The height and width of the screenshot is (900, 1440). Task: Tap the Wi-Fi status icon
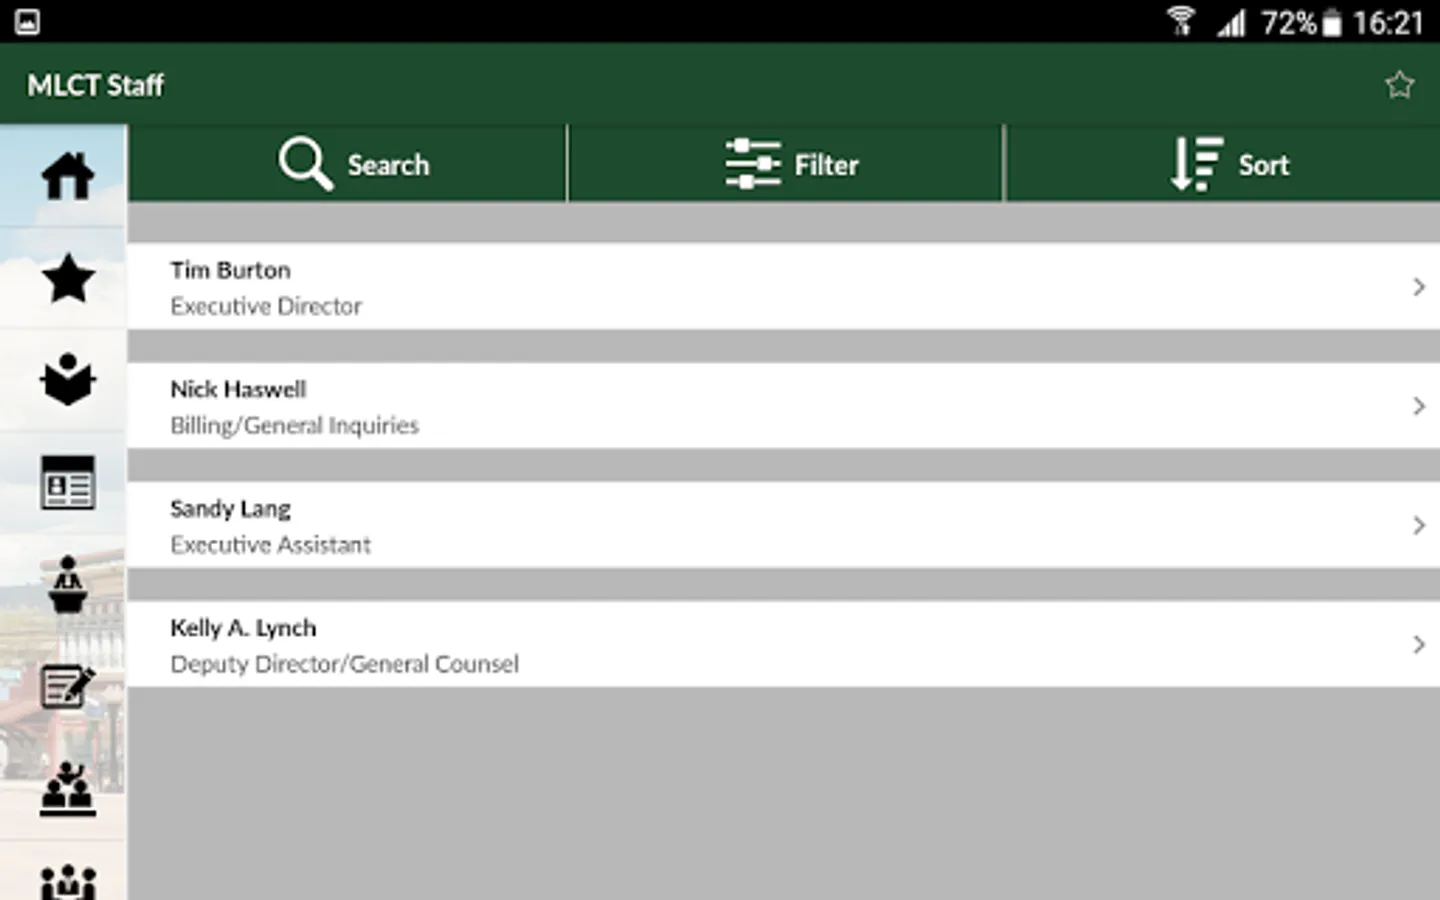(1181, 21)
